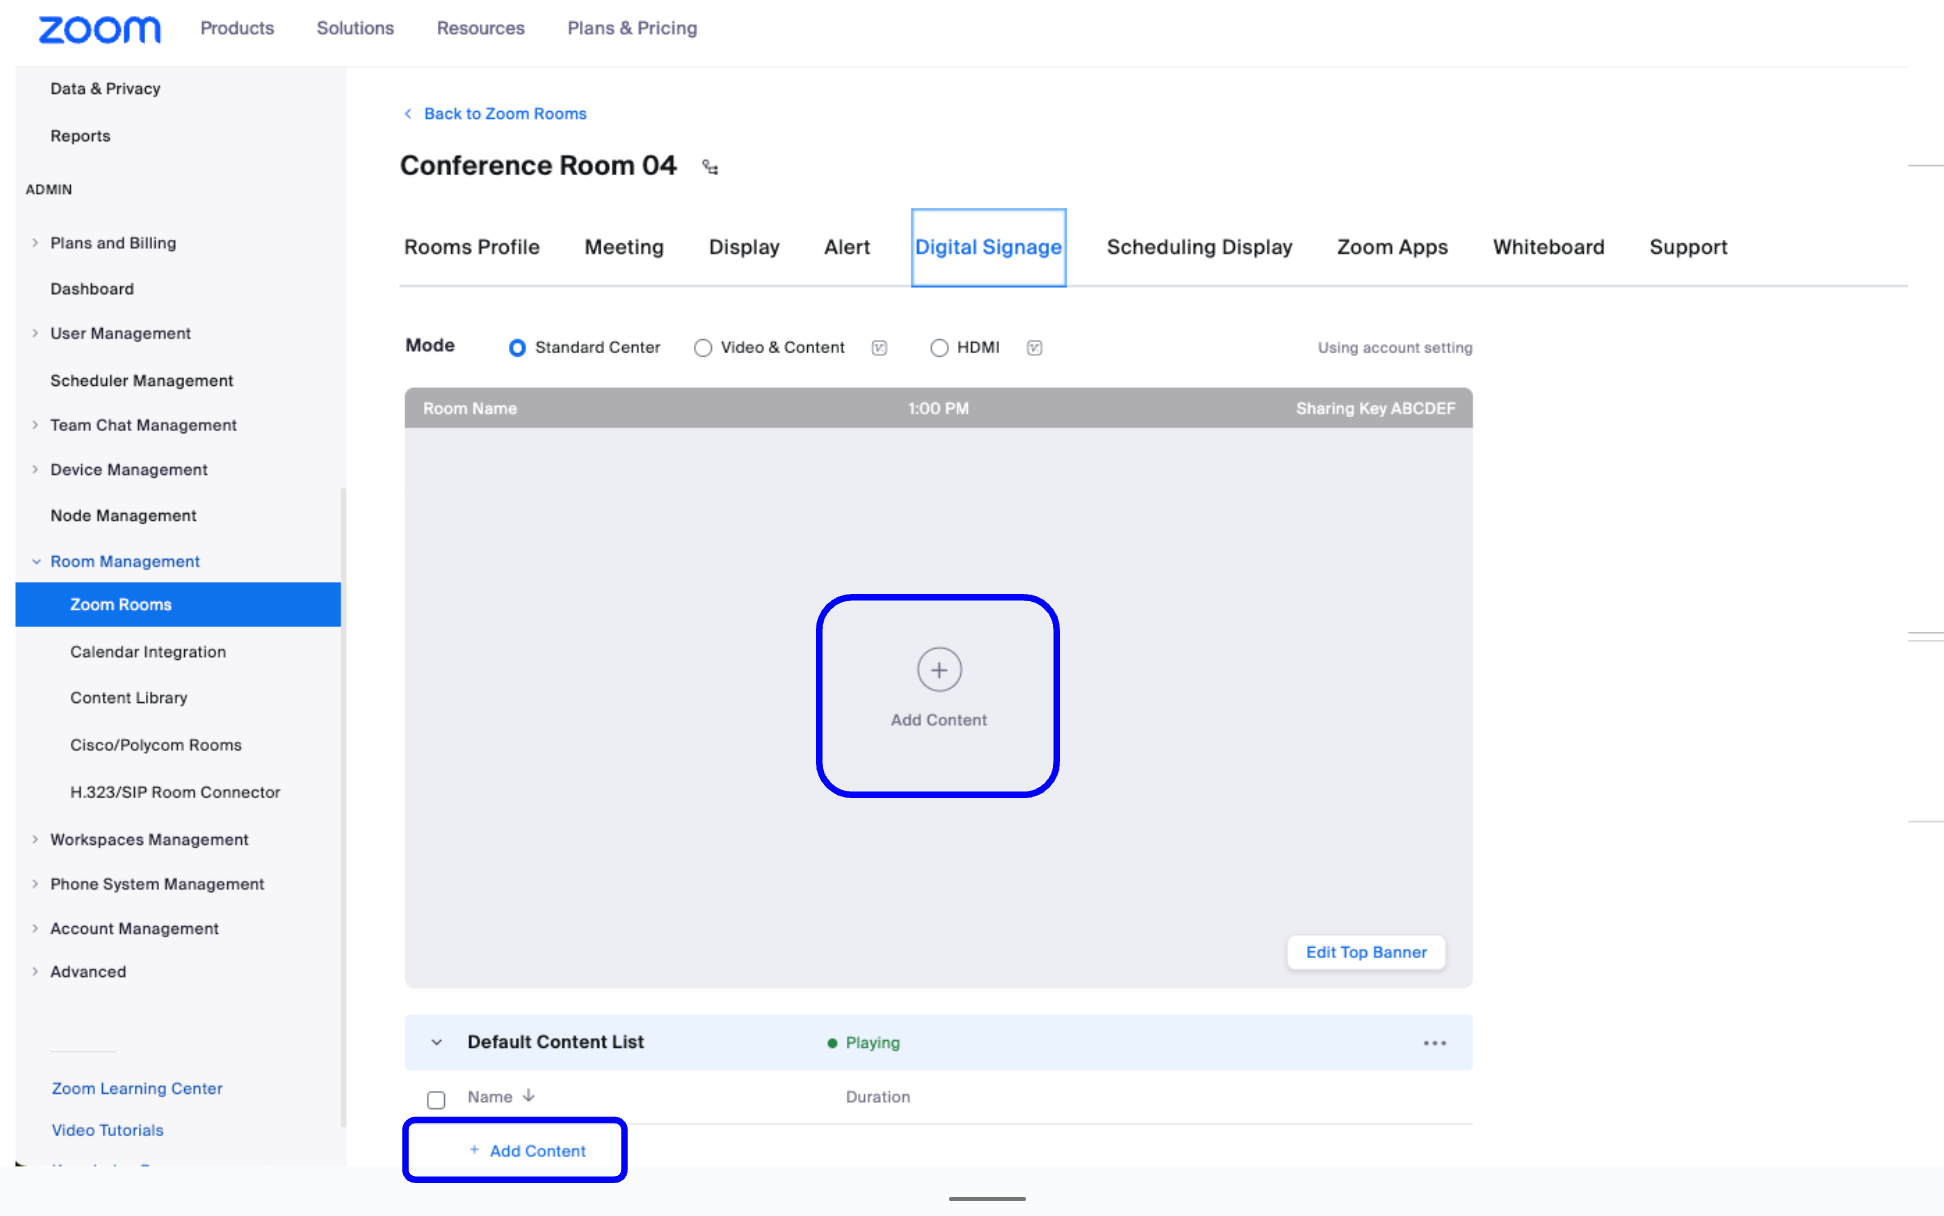Image resolution: width=1944 pixels, height=1216 pixels.
Task: Open Scheduler Management in sidebar
Action: pos(141,381)
